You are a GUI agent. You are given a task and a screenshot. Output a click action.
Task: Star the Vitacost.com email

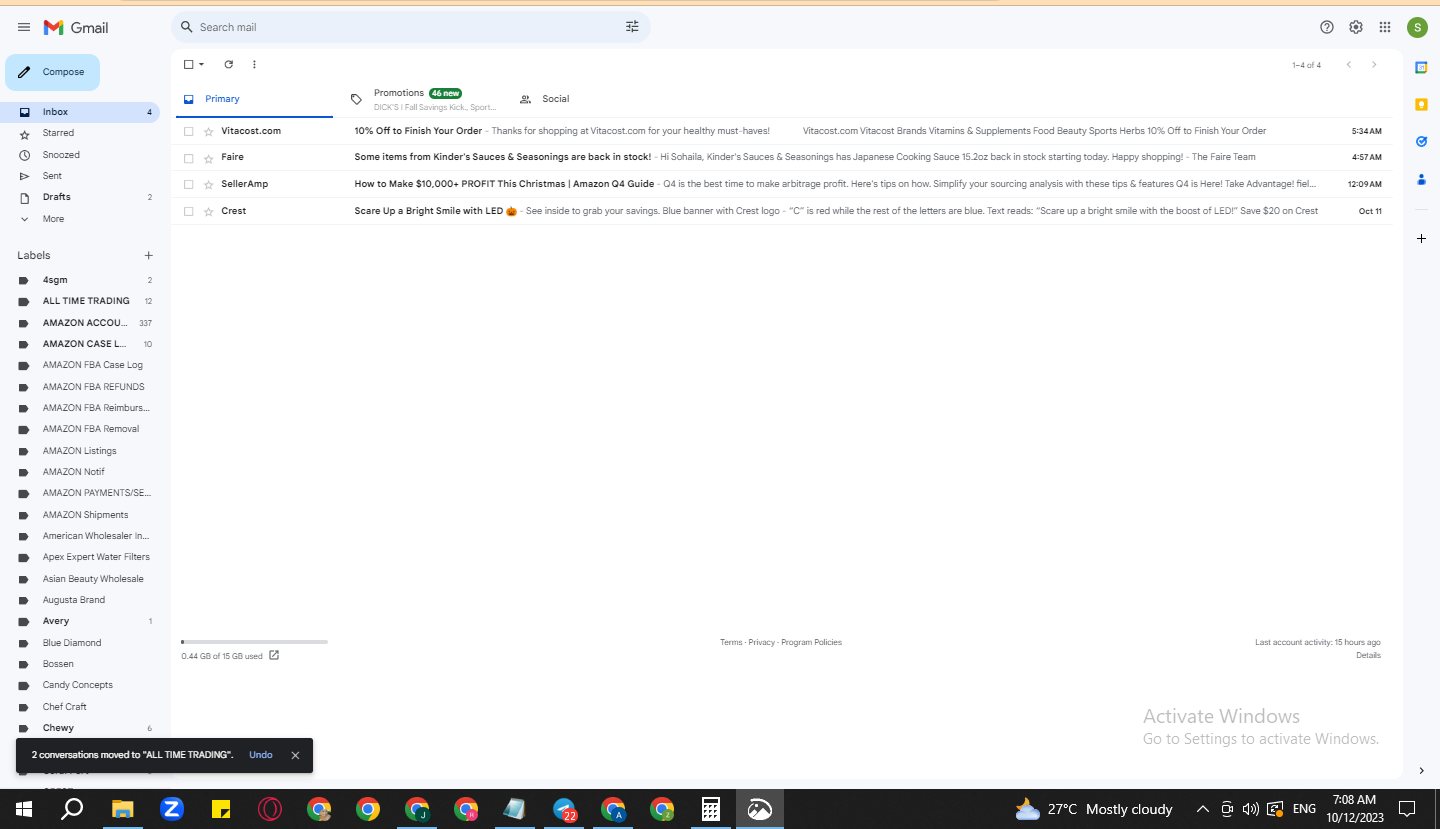208,131
